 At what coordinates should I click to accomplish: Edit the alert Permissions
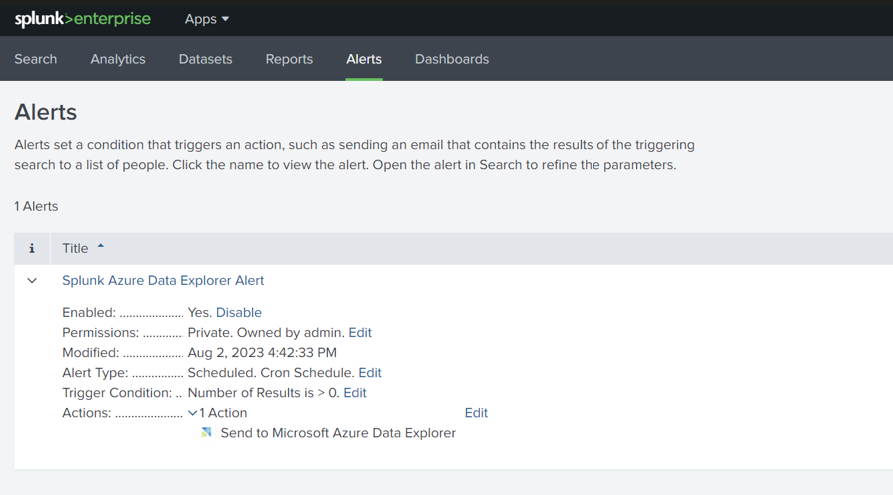[x=360, y=333]
